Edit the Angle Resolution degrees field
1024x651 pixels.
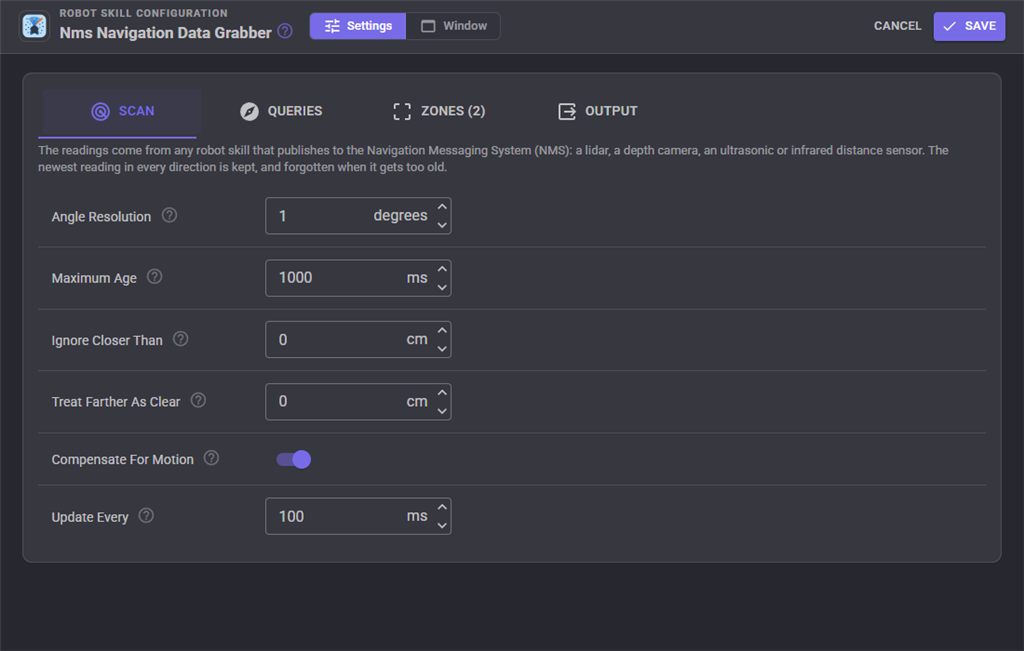coord(358,215)
